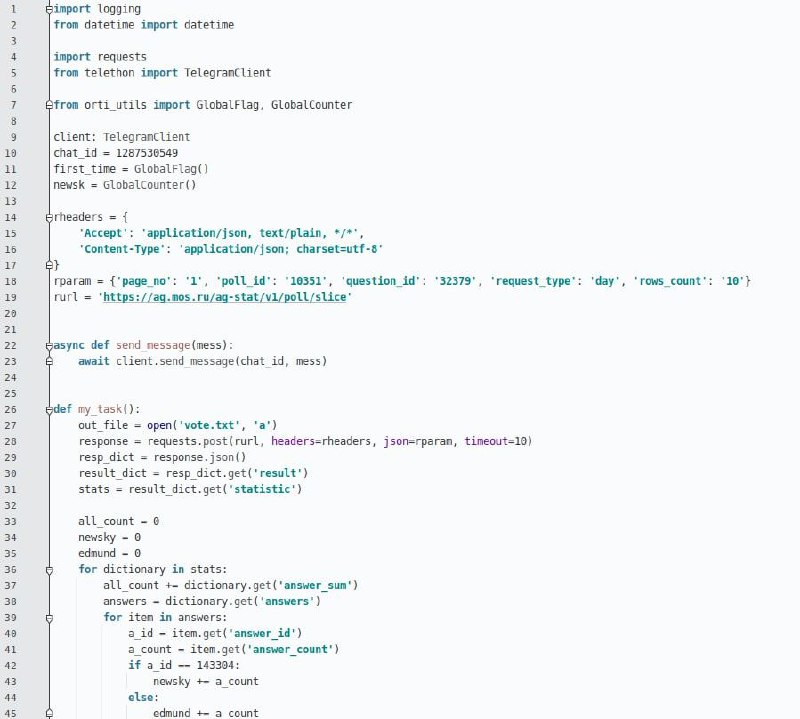
Task: Click 'send_message' in the async def line
Action: pos(153,345)
